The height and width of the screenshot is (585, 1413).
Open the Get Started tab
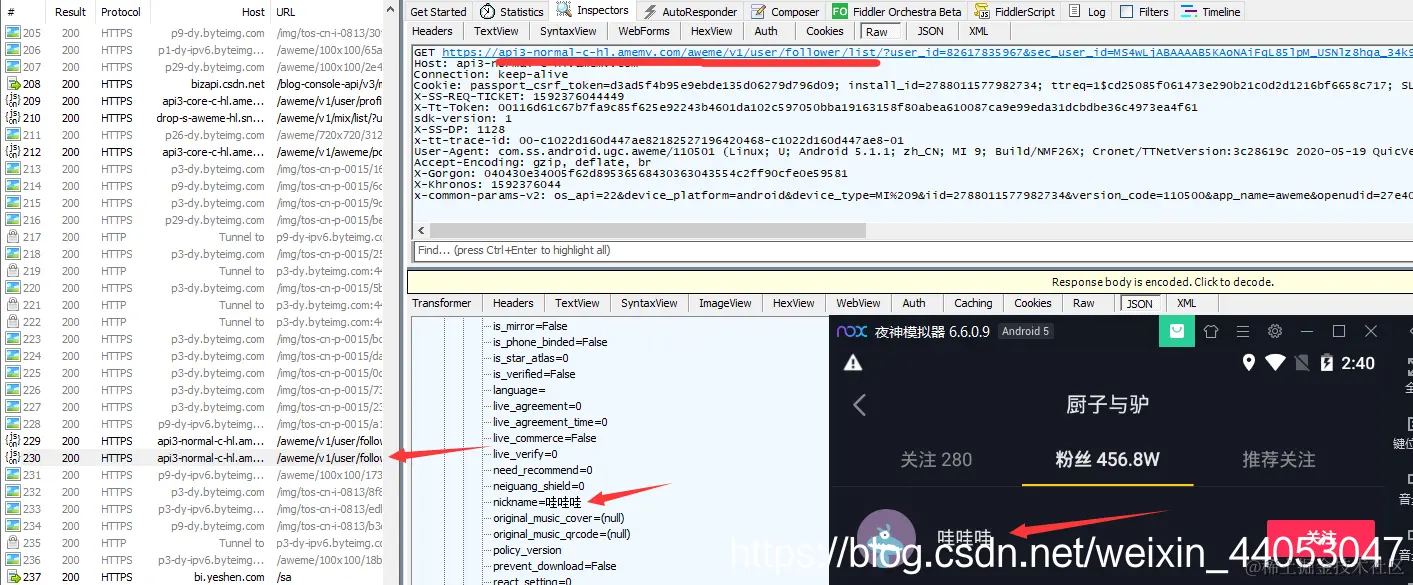tap(438, 12)
